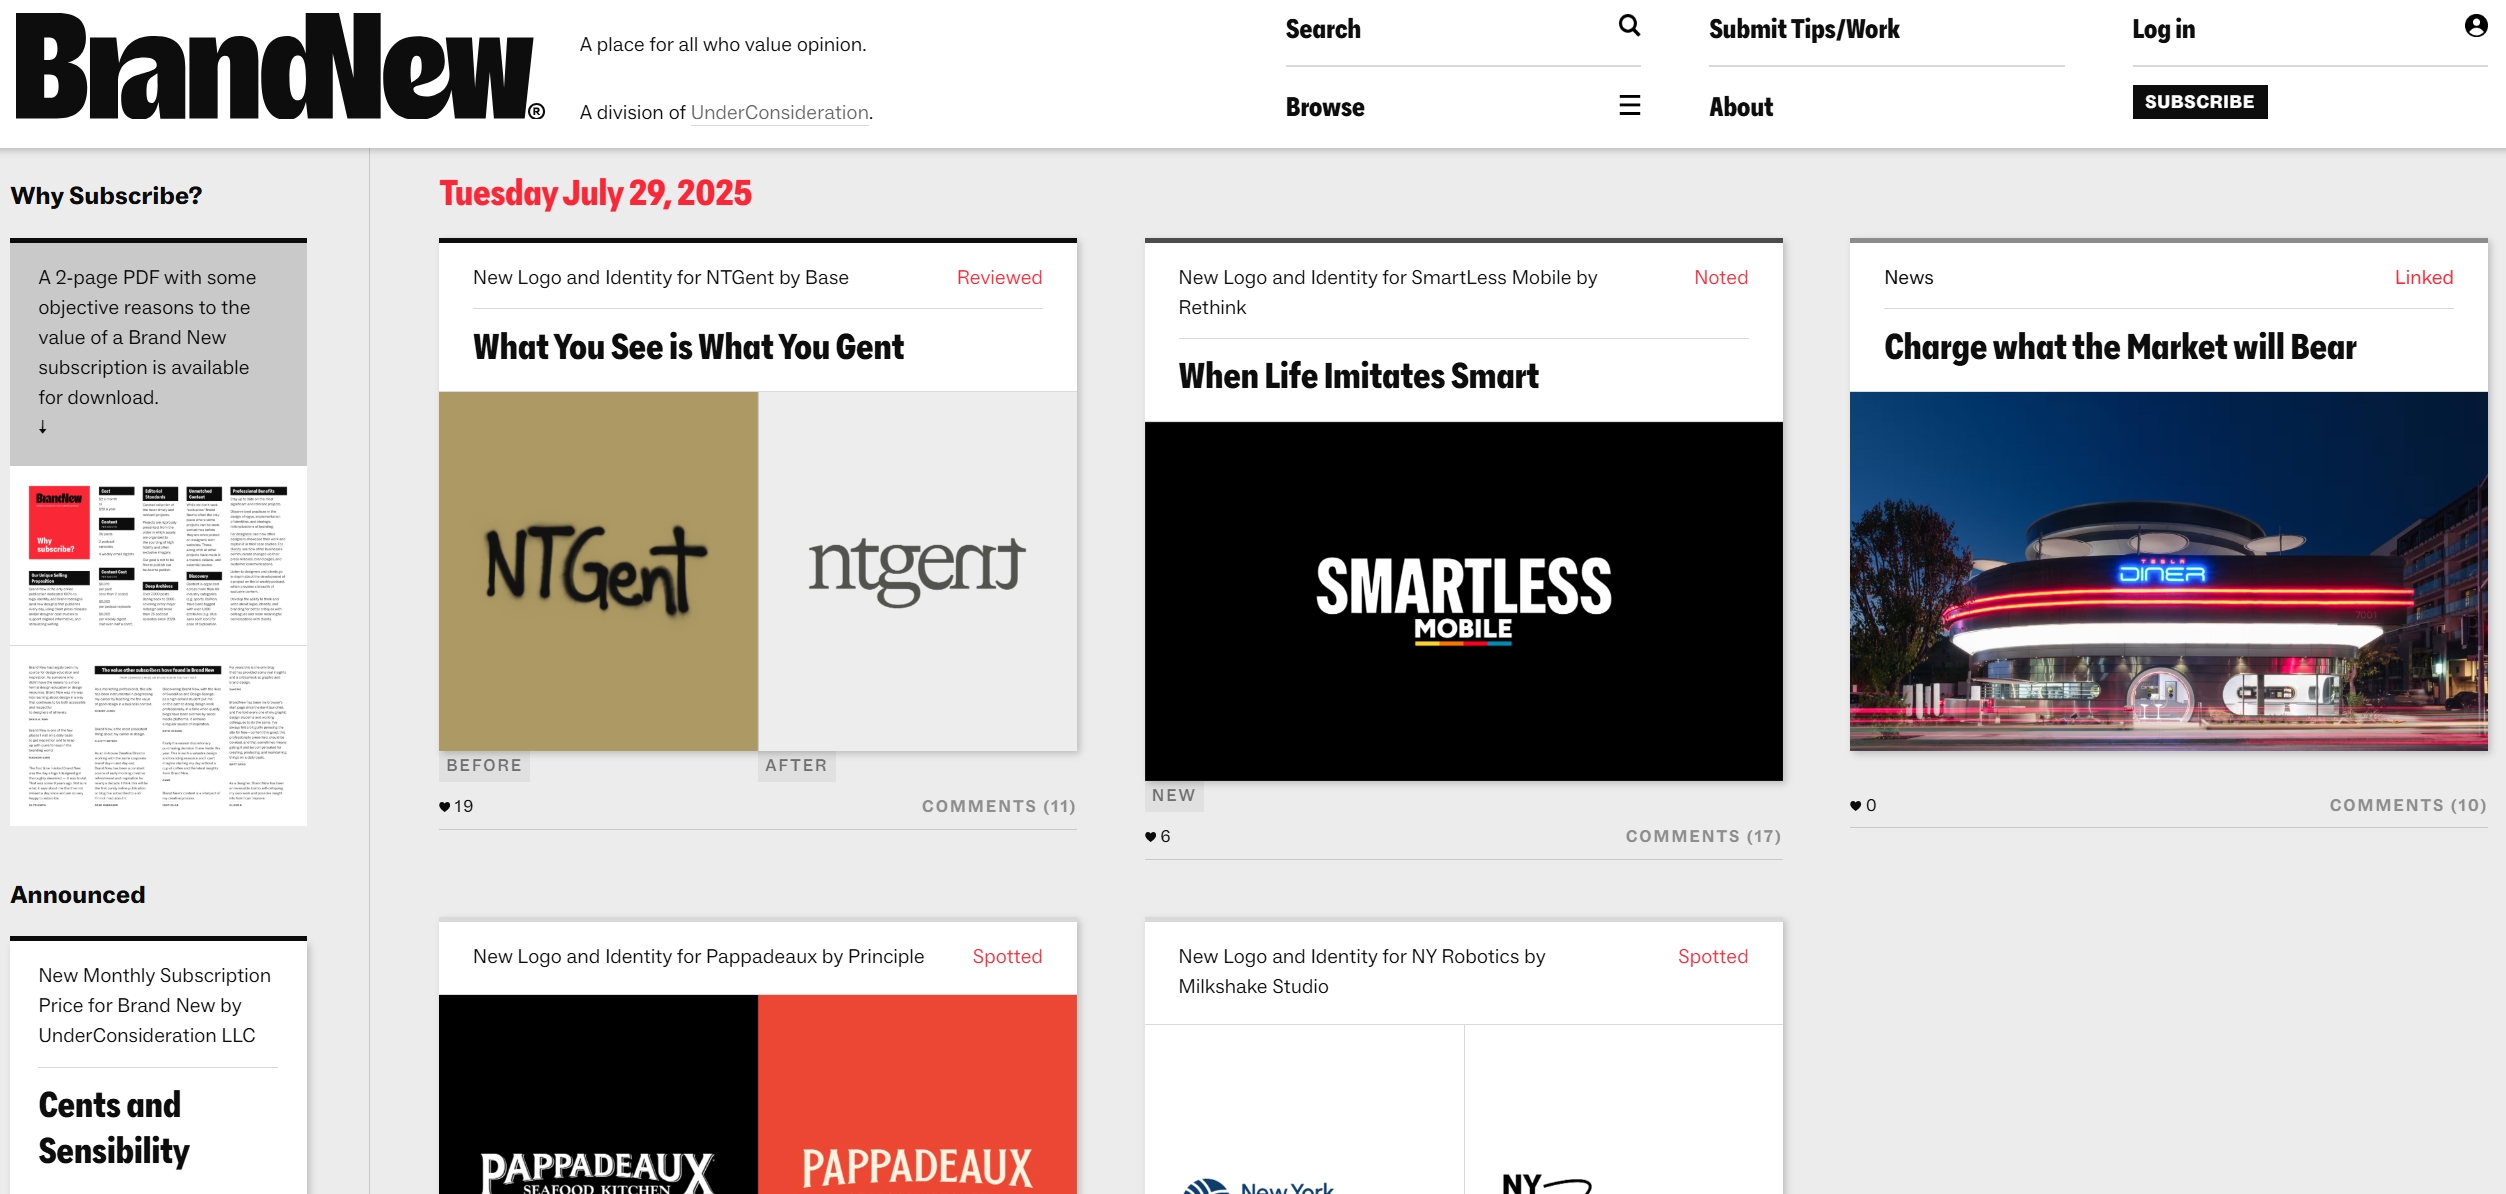The height and width of the screenshot is (1194, 2506).
Task: Click the Tesla Diner photo
Action: 2168,571
